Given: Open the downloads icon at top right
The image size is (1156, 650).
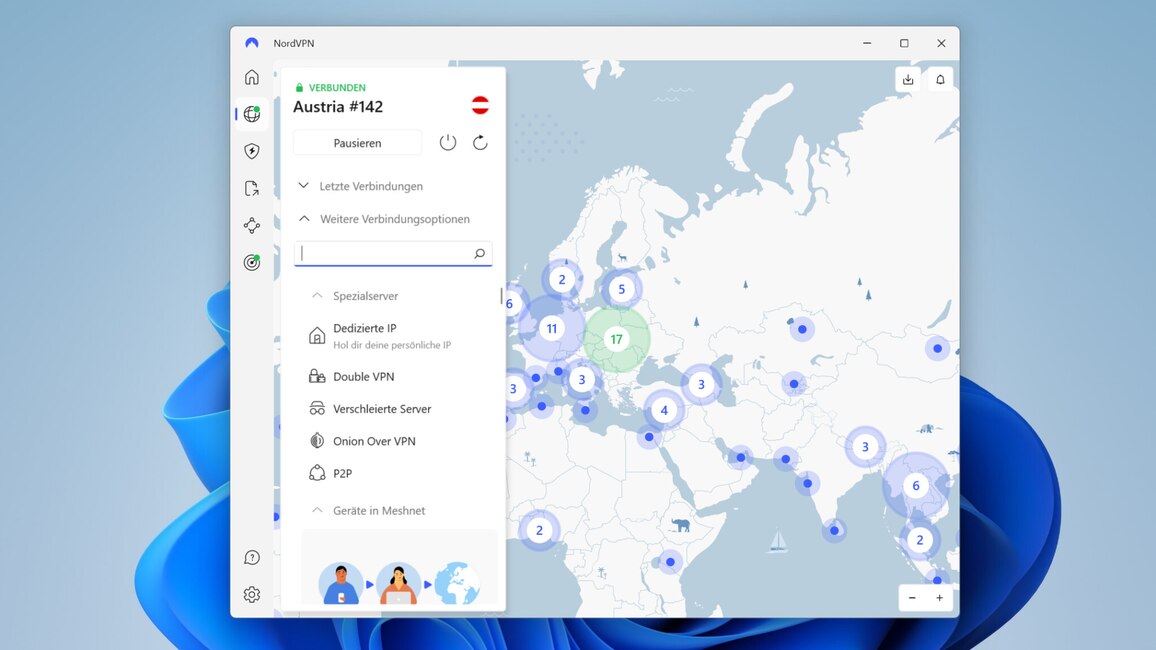Looking at the screenshot, I should (907, 78).
